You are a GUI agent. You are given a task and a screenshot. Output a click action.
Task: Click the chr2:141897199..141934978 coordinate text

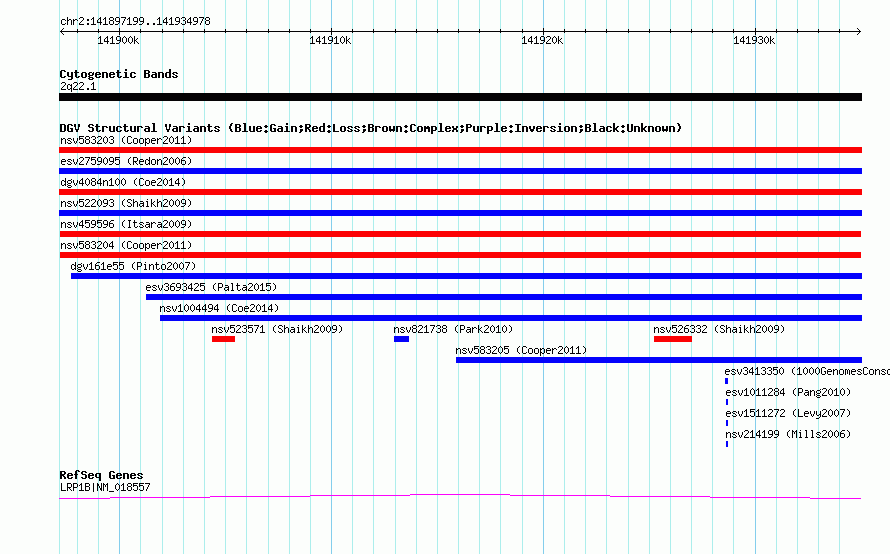tap(135, 21)
